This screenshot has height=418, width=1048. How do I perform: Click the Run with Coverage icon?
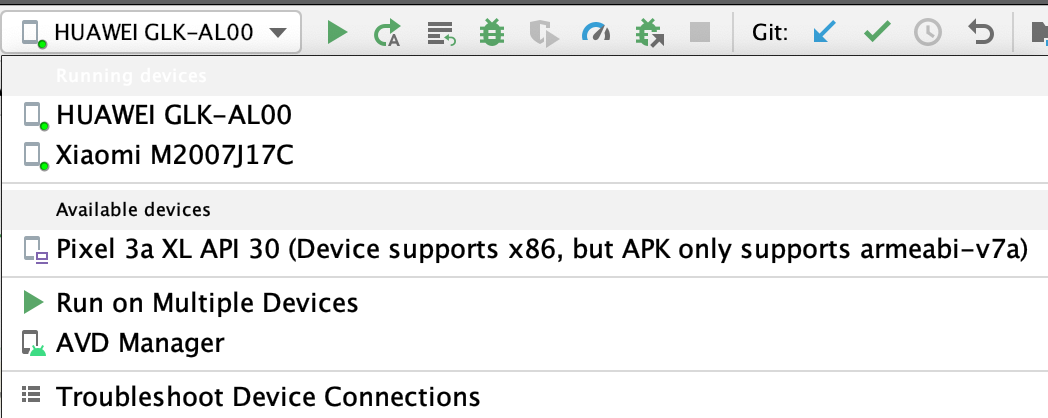coord(543,34)
